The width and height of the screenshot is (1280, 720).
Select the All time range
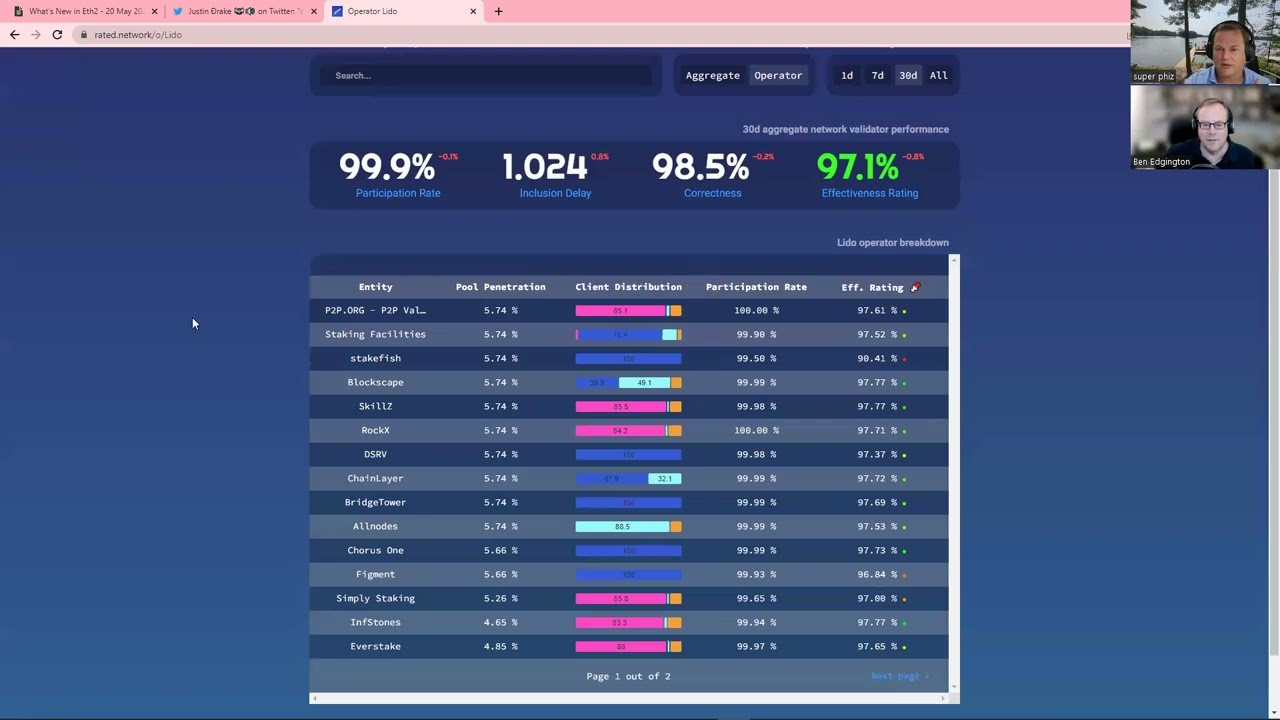[938, 75]
